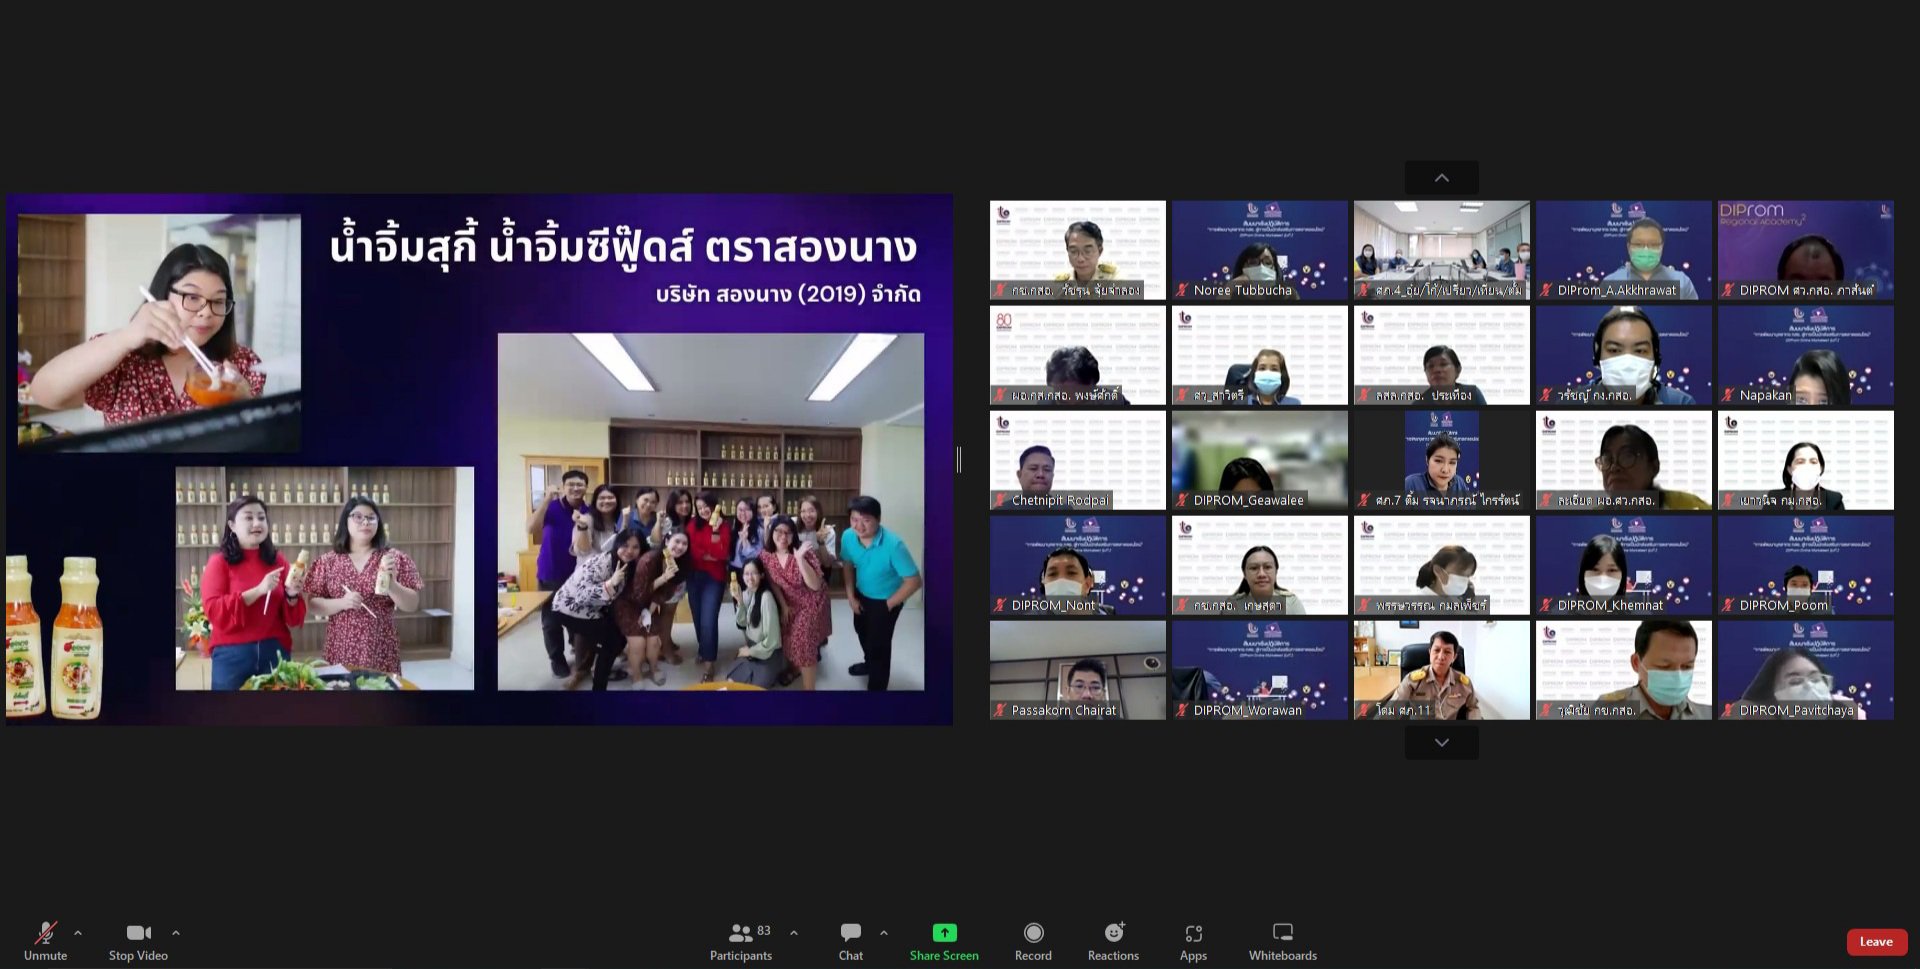
Task: Open the Chat panel
Action: (x=851, y=941)
